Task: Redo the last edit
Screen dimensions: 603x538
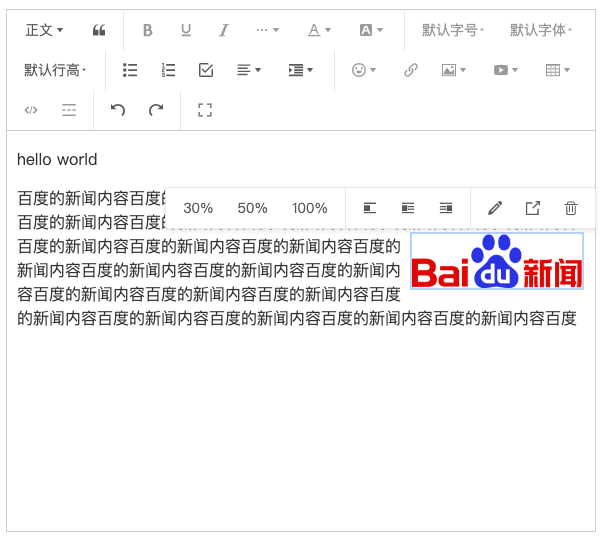Action: click(x=156, y=110)
